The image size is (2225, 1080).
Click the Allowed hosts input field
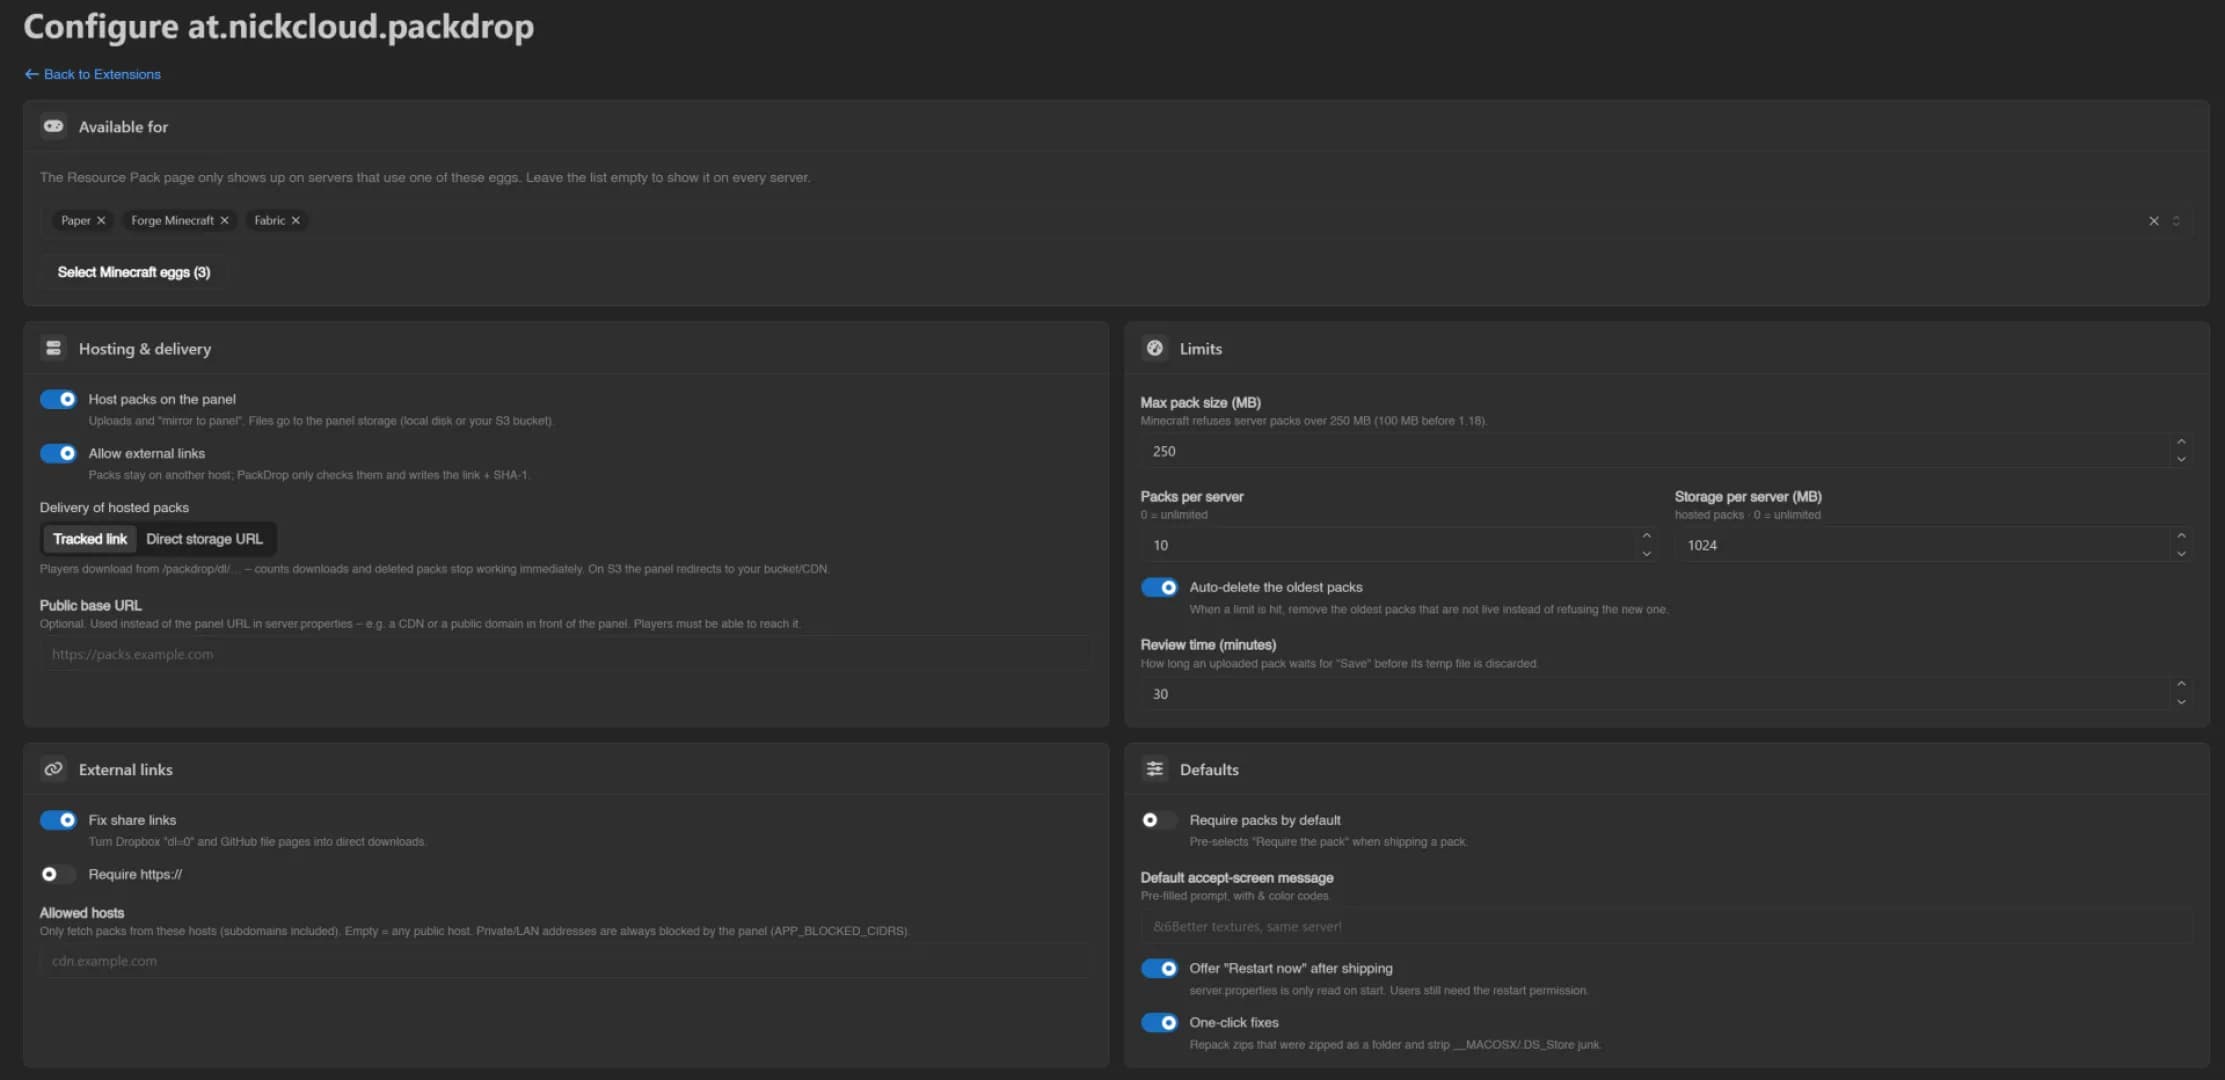[x=565, y=961]
